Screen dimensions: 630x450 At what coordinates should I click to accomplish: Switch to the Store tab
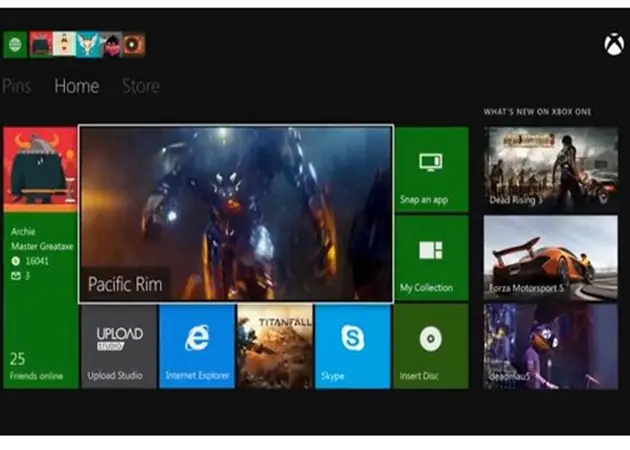(x=141, y=86)
